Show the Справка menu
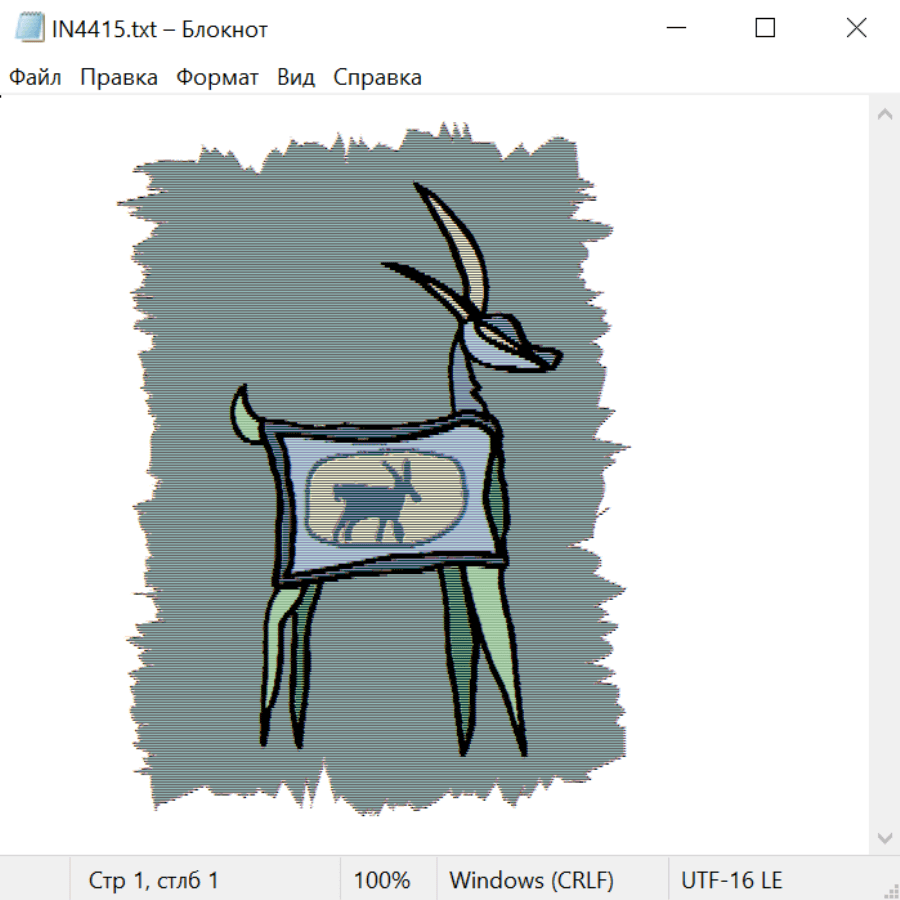Image resolution: width=900 pixels, height=900 pixels. [377, 78]
